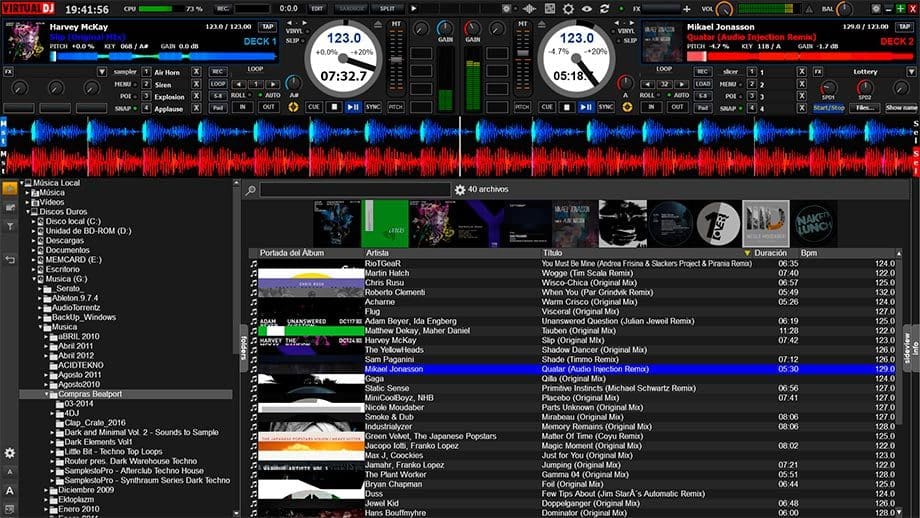Toggle Deck 2 key lock icon
Image resolution: width=920 pixels, height=518 pixels.
[627, 107]
